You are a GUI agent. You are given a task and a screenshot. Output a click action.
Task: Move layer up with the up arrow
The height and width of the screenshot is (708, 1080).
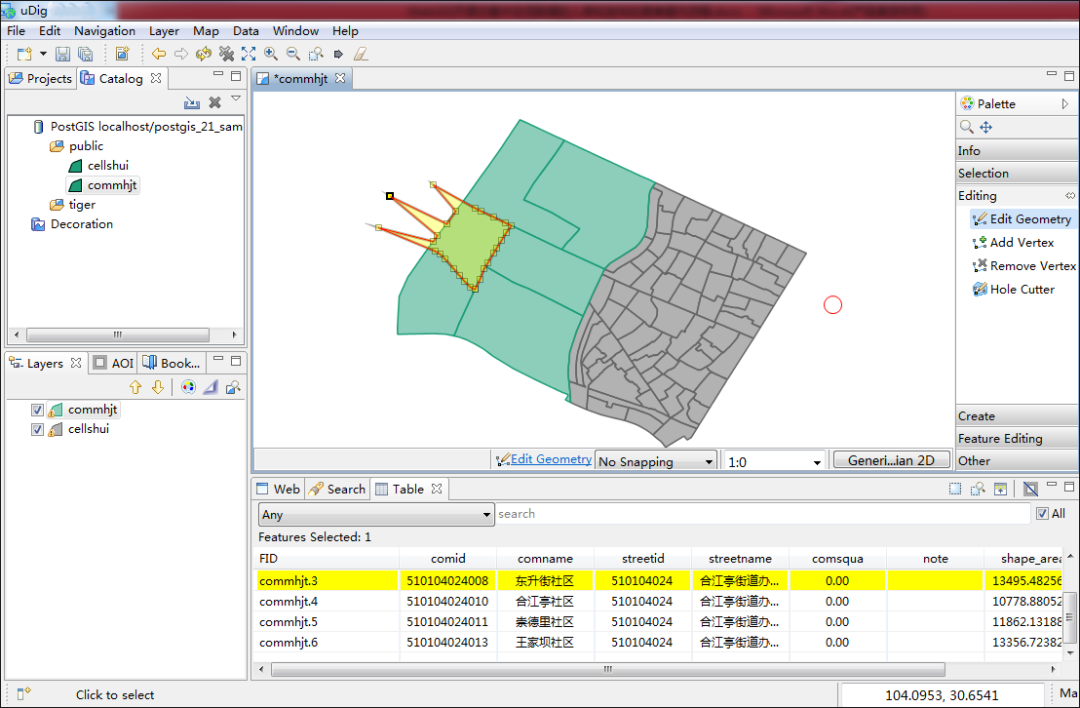tap(136, 387)
